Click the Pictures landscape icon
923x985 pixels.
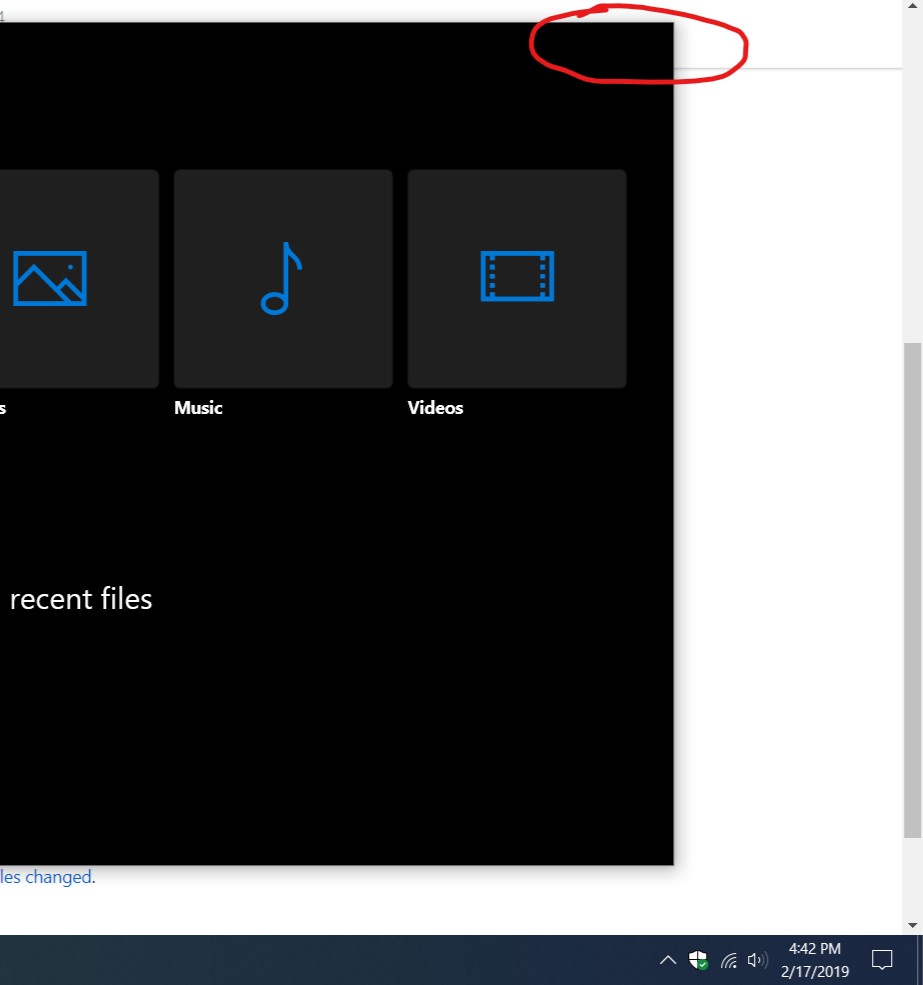(50, 278)
